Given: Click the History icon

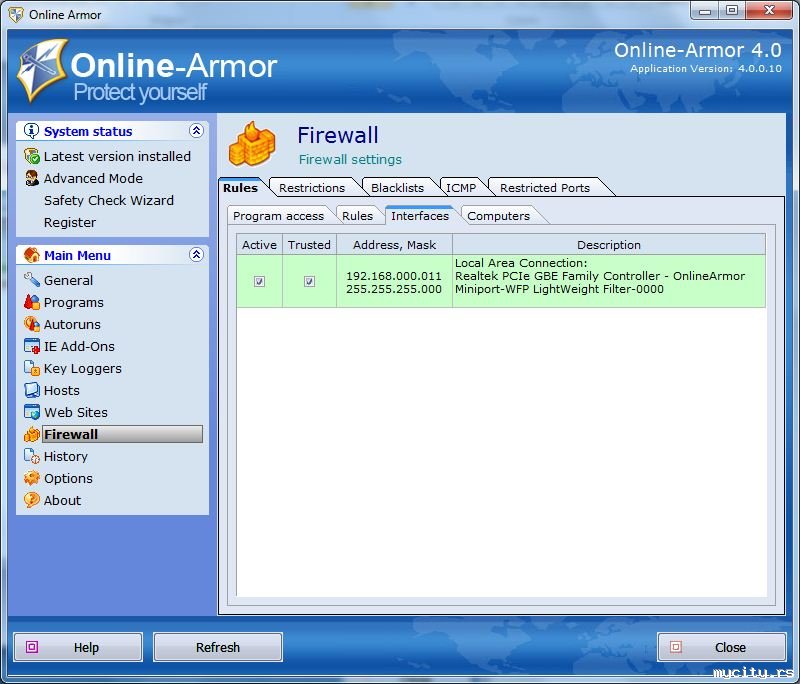Looking at the screenshot, I should point(32,456).
